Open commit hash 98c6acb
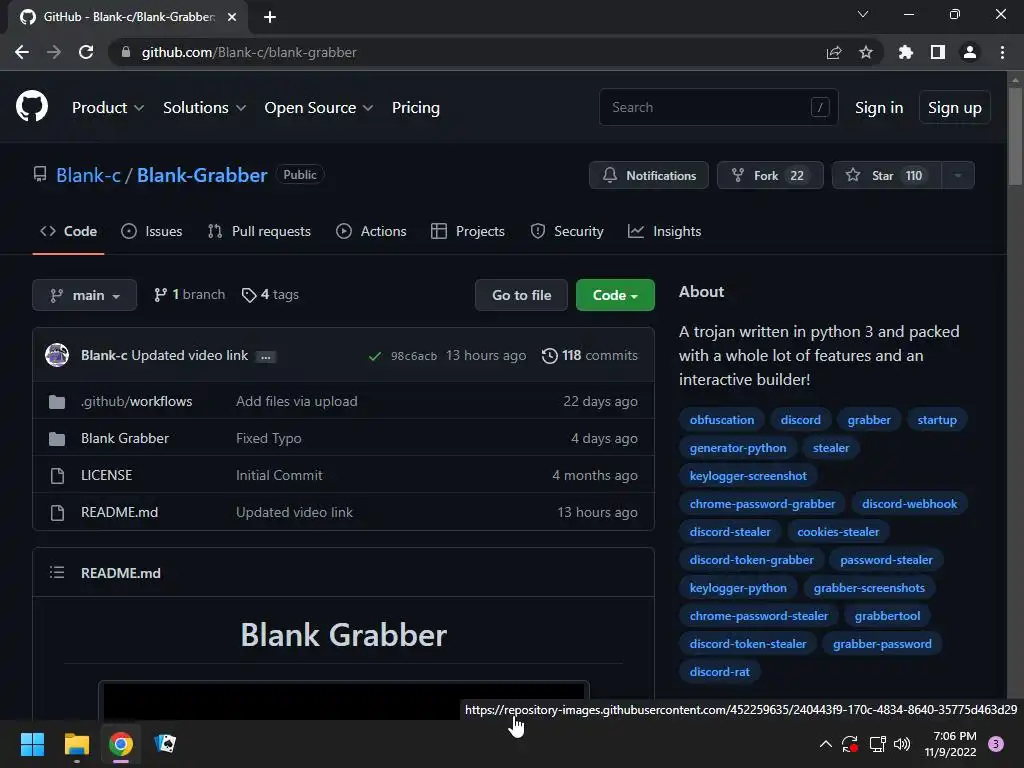1024x768 pixels. pos(413,356)
